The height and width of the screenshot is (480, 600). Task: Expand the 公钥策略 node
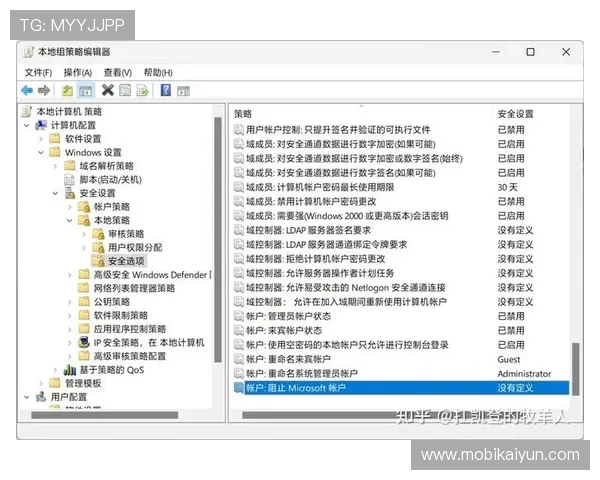[70, 302]
